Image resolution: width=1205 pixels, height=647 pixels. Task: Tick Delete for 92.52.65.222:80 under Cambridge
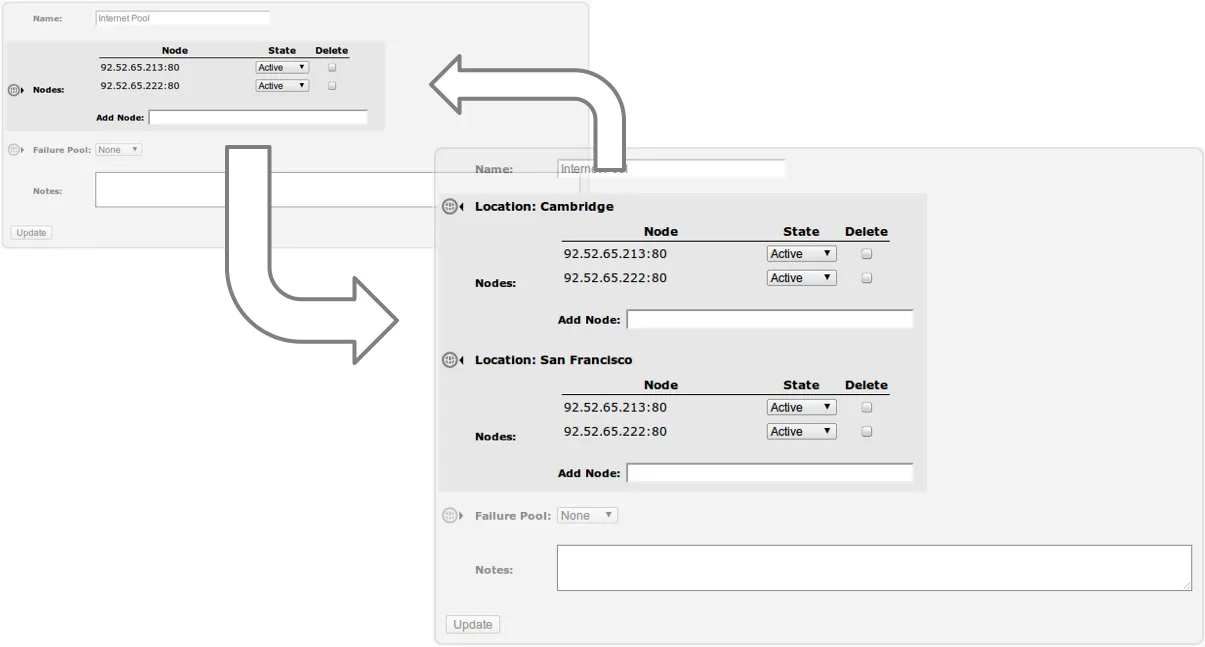(867, 278)
